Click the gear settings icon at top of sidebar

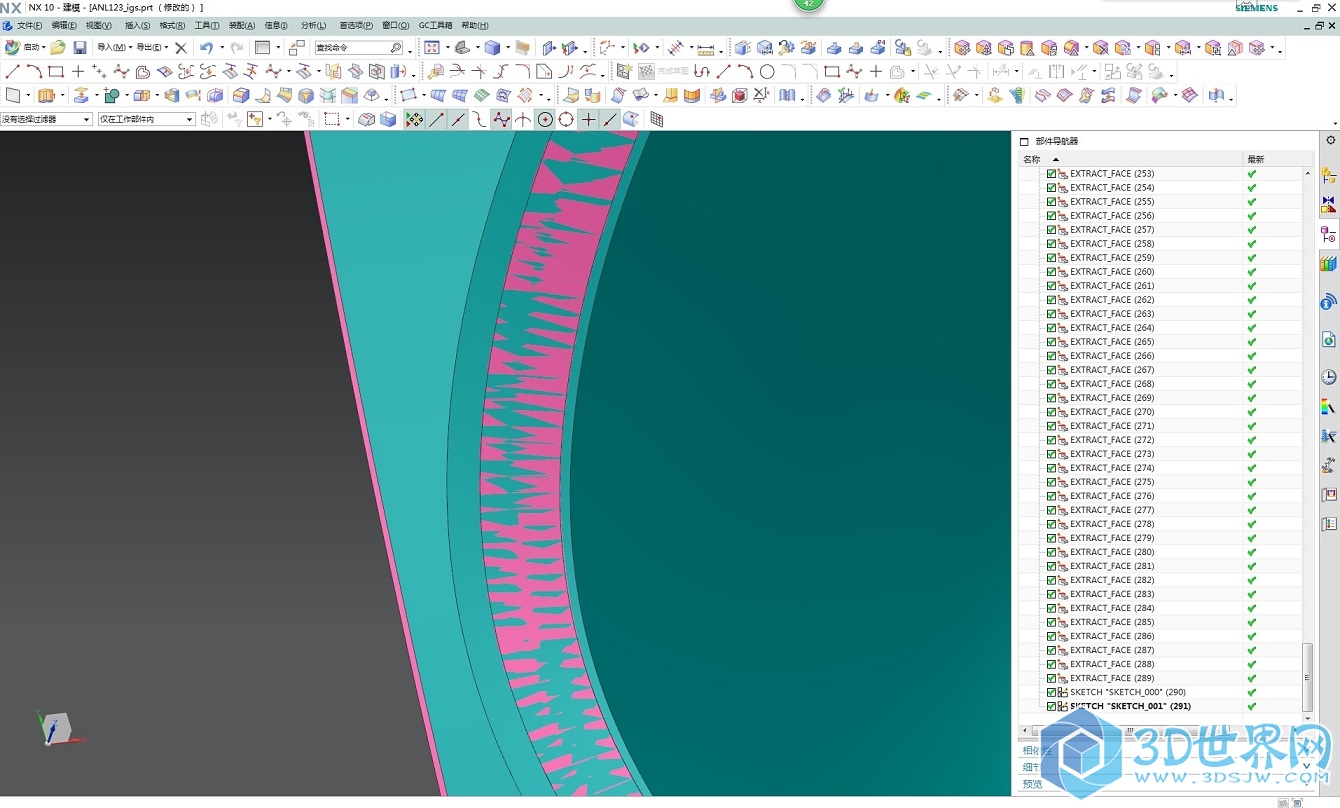point(1331,141)
